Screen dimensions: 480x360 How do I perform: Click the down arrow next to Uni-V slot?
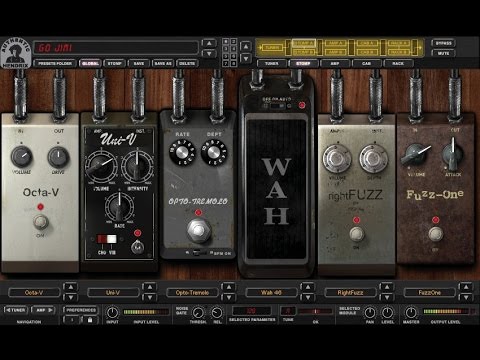pos(150,297)
